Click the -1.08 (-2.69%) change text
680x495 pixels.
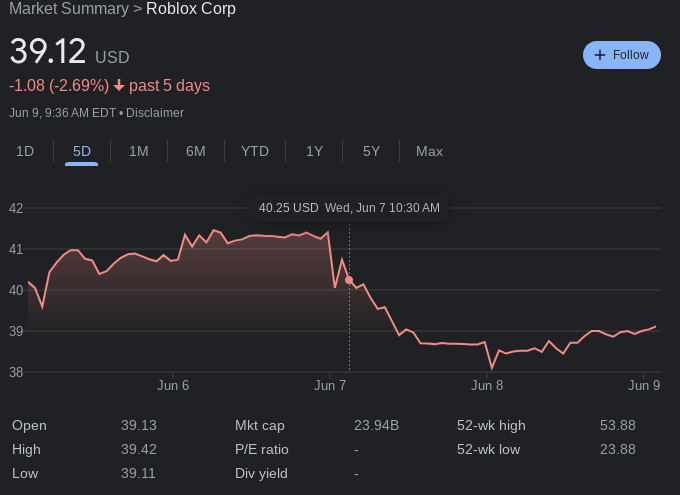[59, 85]
